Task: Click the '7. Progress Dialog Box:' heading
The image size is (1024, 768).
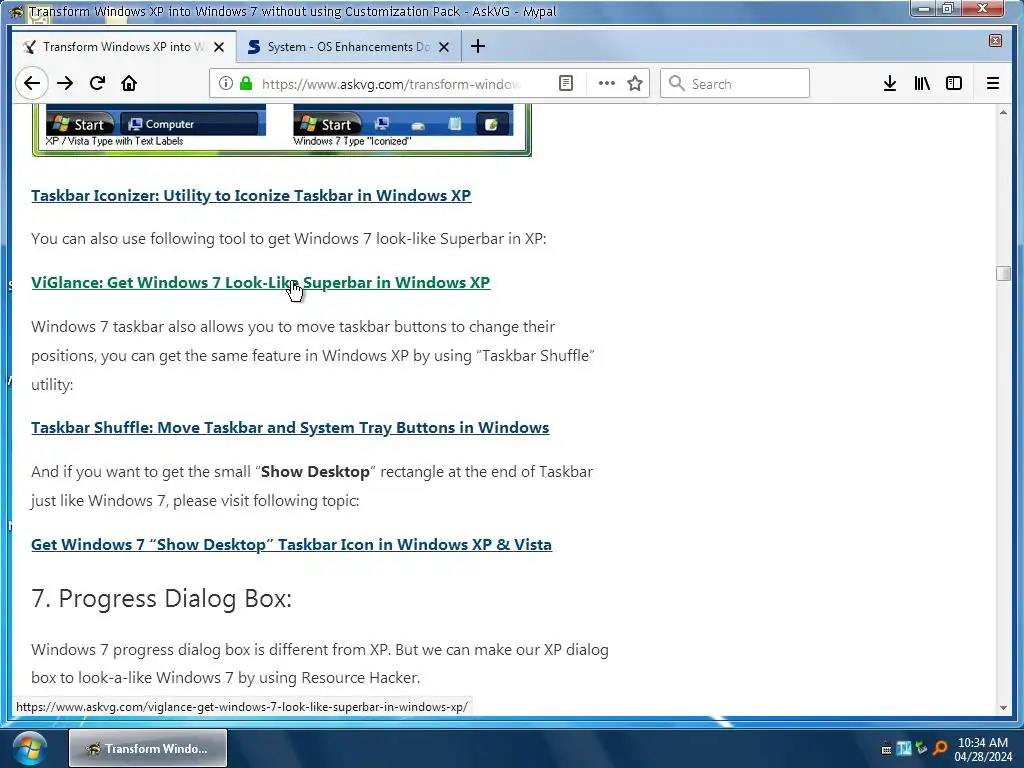Action: tap(161, 598)
